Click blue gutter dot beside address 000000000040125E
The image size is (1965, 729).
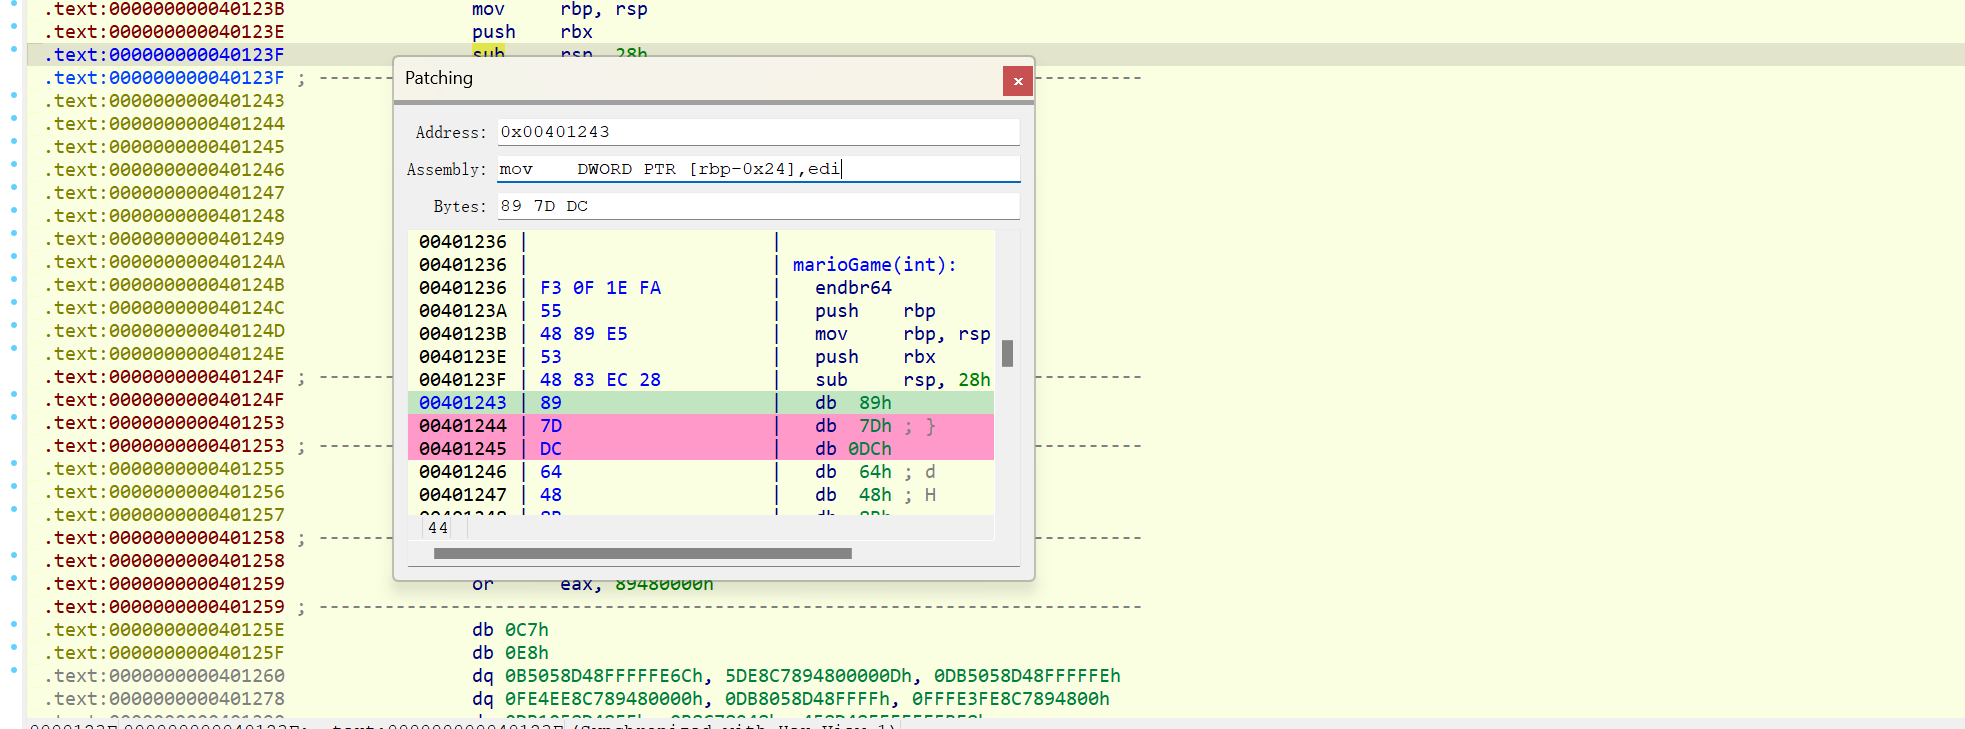coord(14,625)
